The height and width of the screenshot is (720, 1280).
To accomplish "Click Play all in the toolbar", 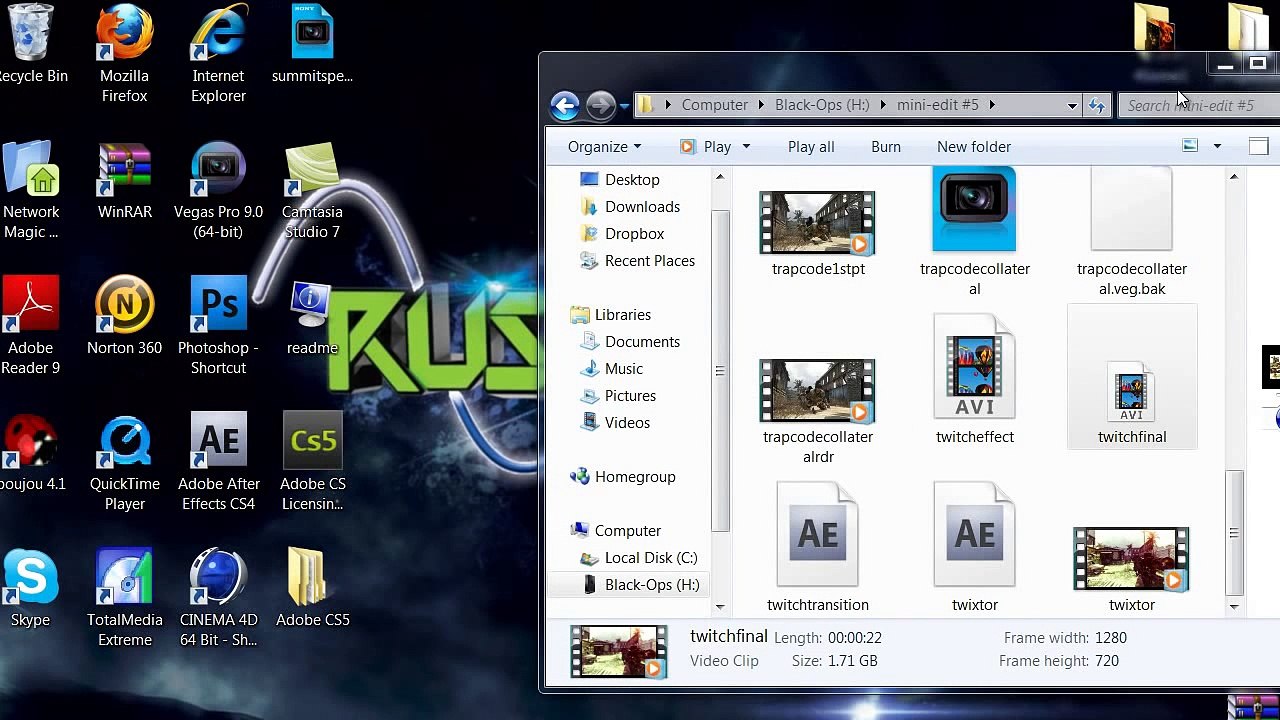I will tap(811, 146).
